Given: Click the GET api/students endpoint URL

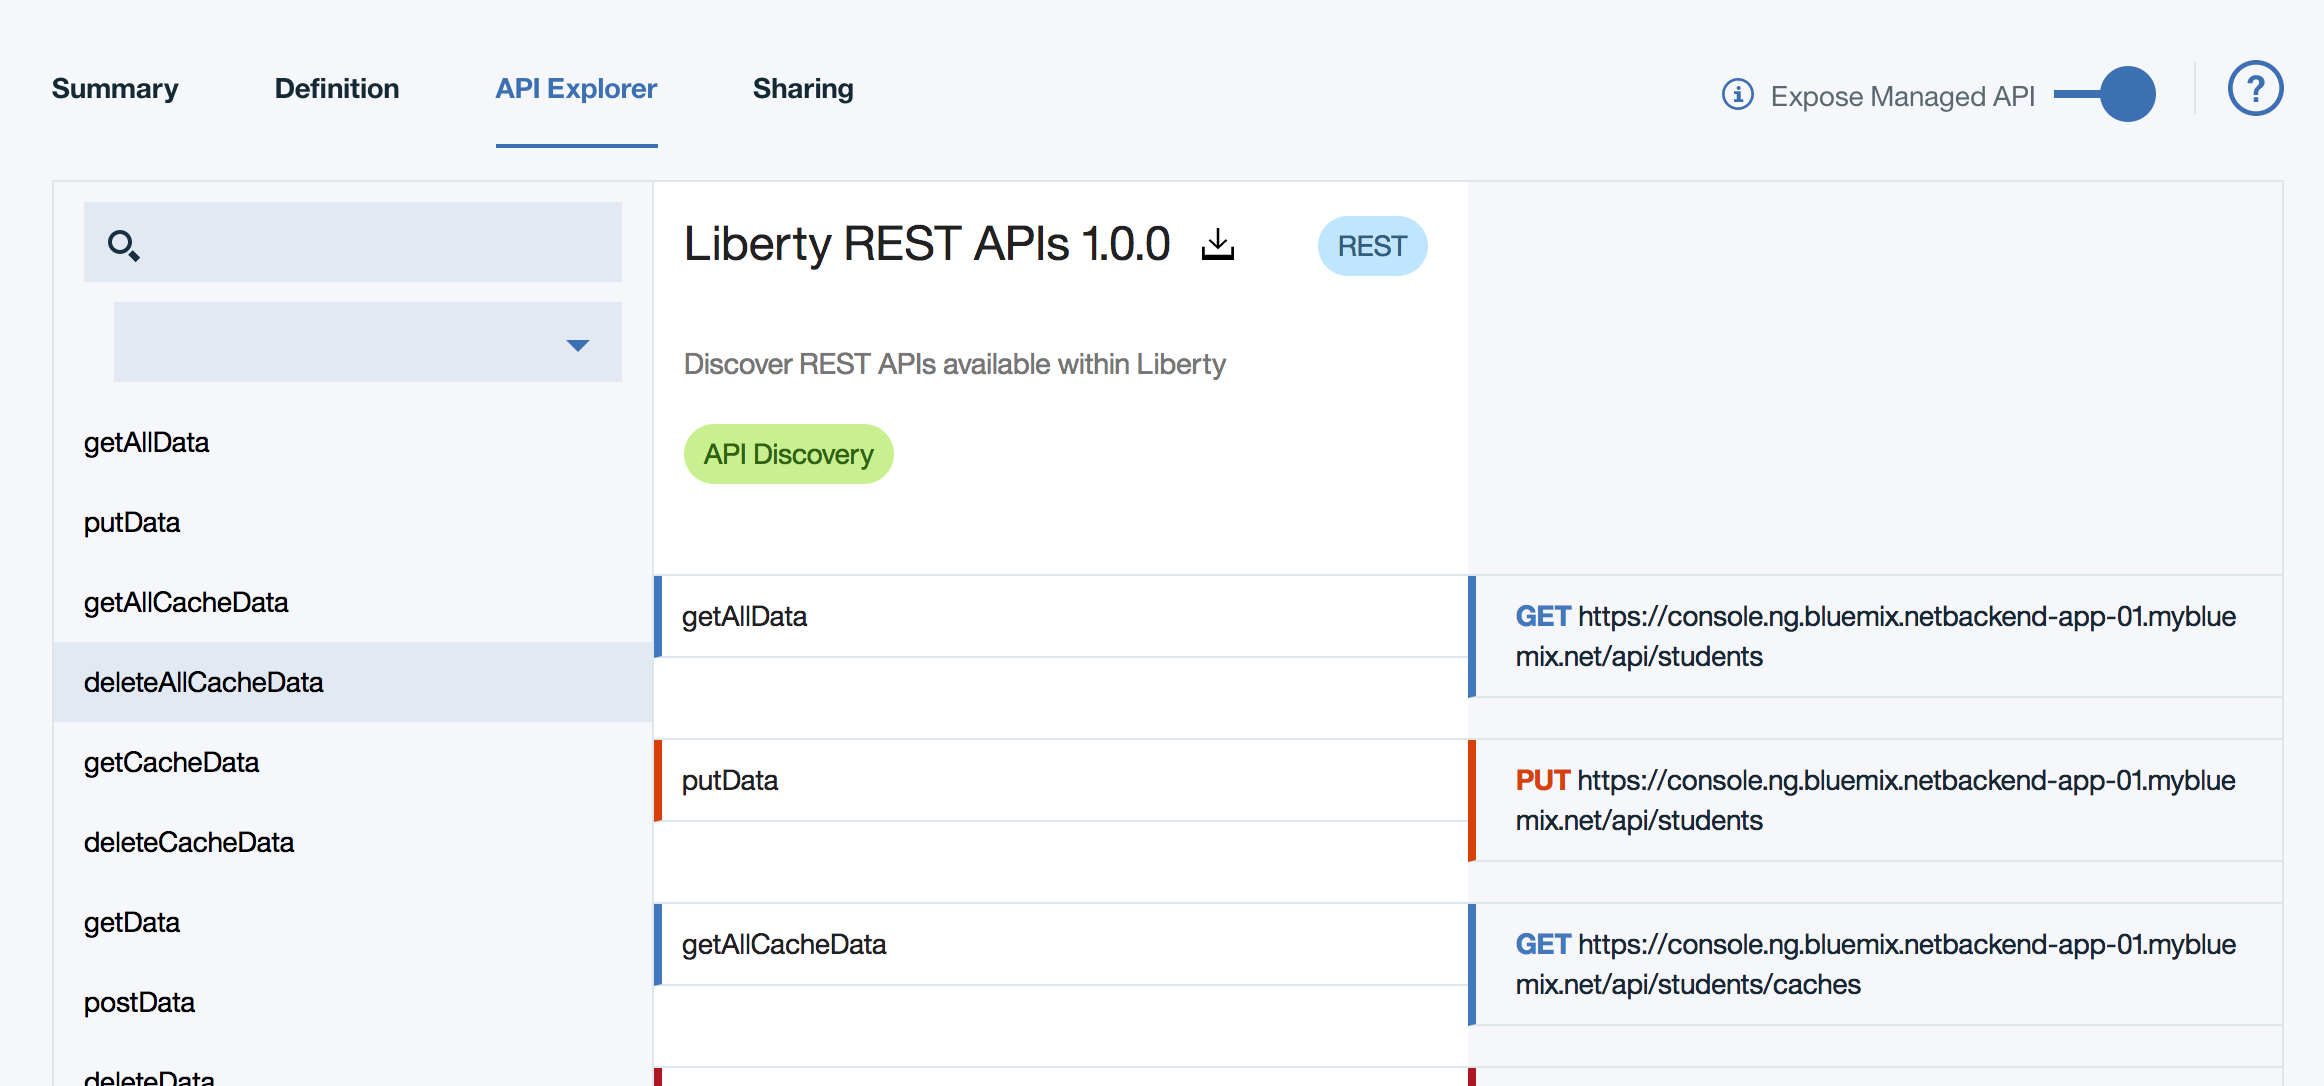Looking at the screenshot, I should click(1875, 636).
